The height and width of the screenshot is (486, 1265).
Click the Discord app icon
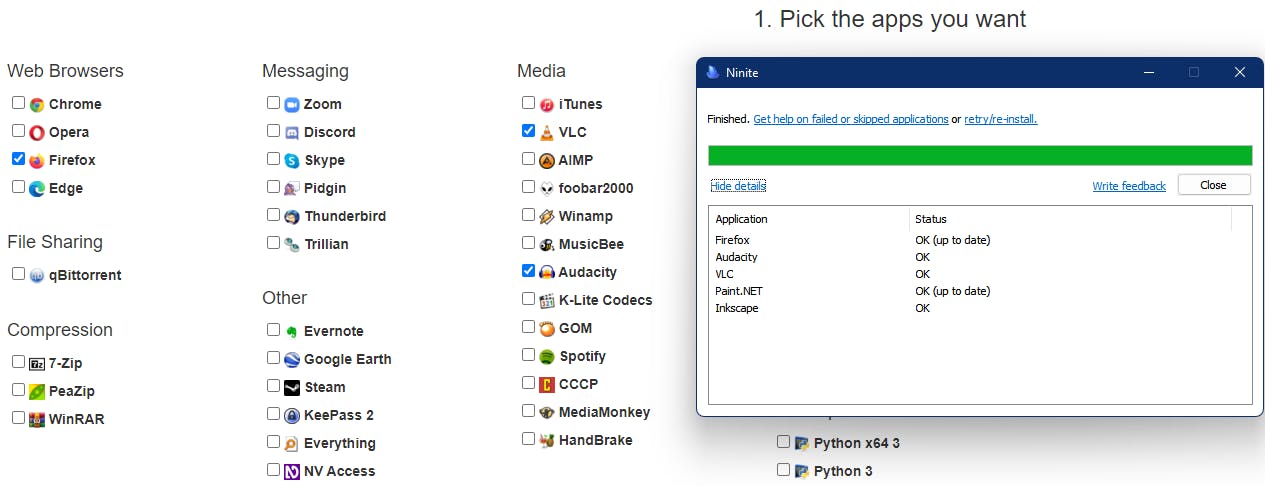pyautogui.click(x=292, y=132)
